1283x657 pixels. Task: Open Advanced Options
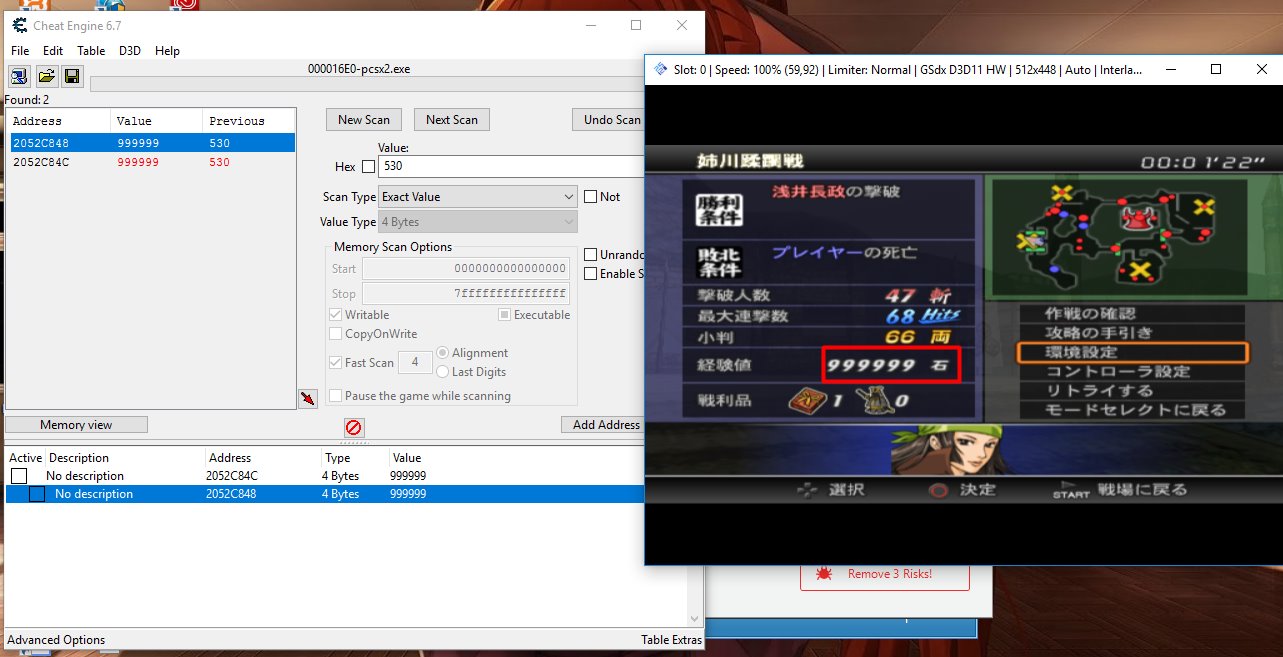(x=56, y=640)
